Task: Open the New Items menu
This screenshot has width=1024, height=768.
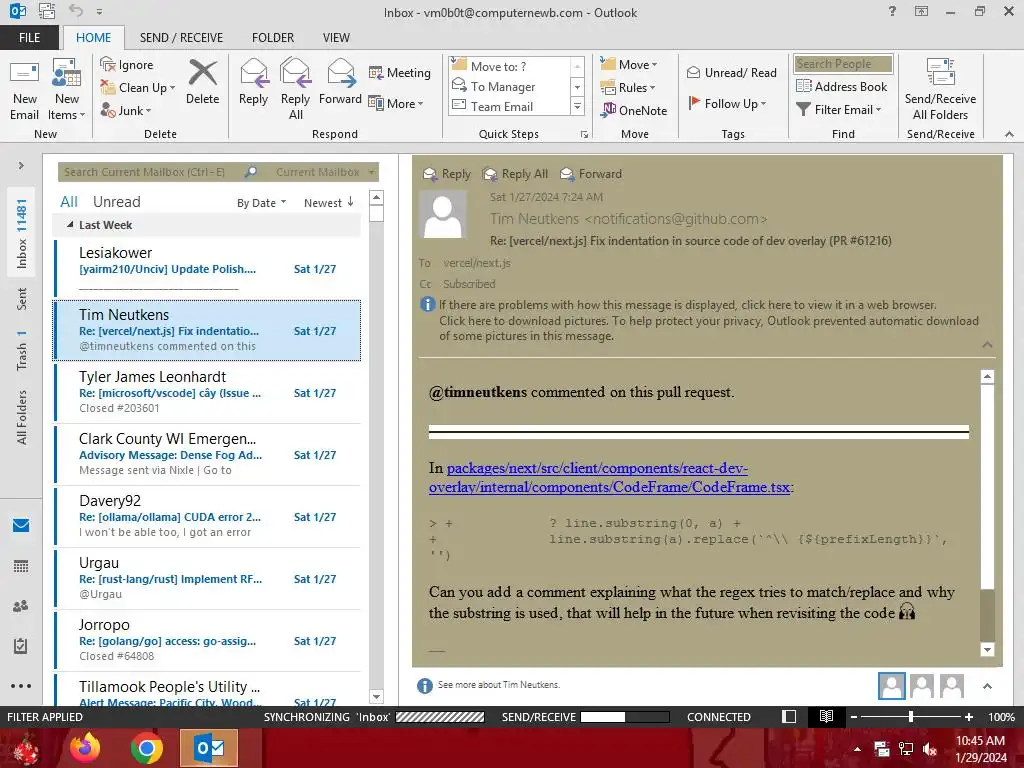Action: click(67, 90)
